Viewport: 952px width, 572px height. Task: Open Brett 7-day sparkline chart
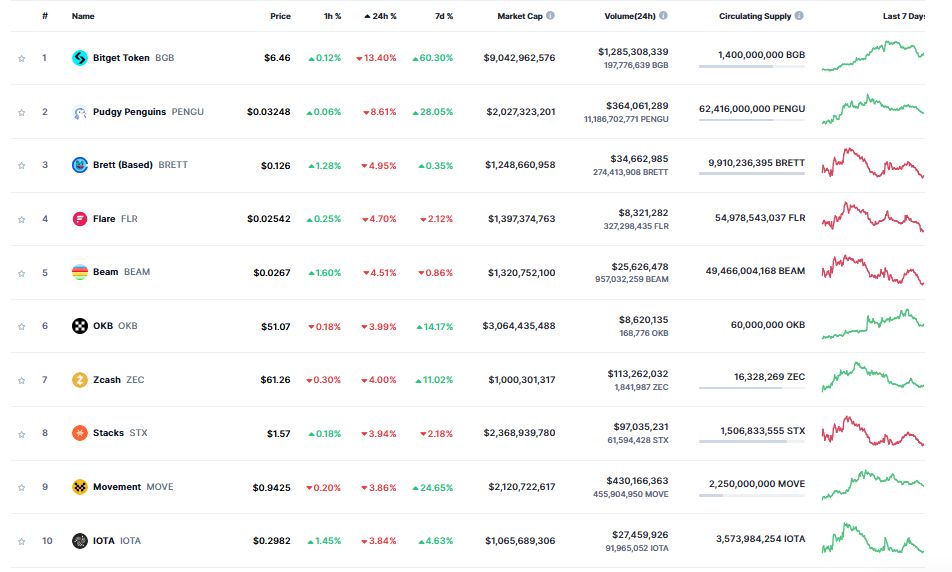pyautogui.click(x=872, y=163)
